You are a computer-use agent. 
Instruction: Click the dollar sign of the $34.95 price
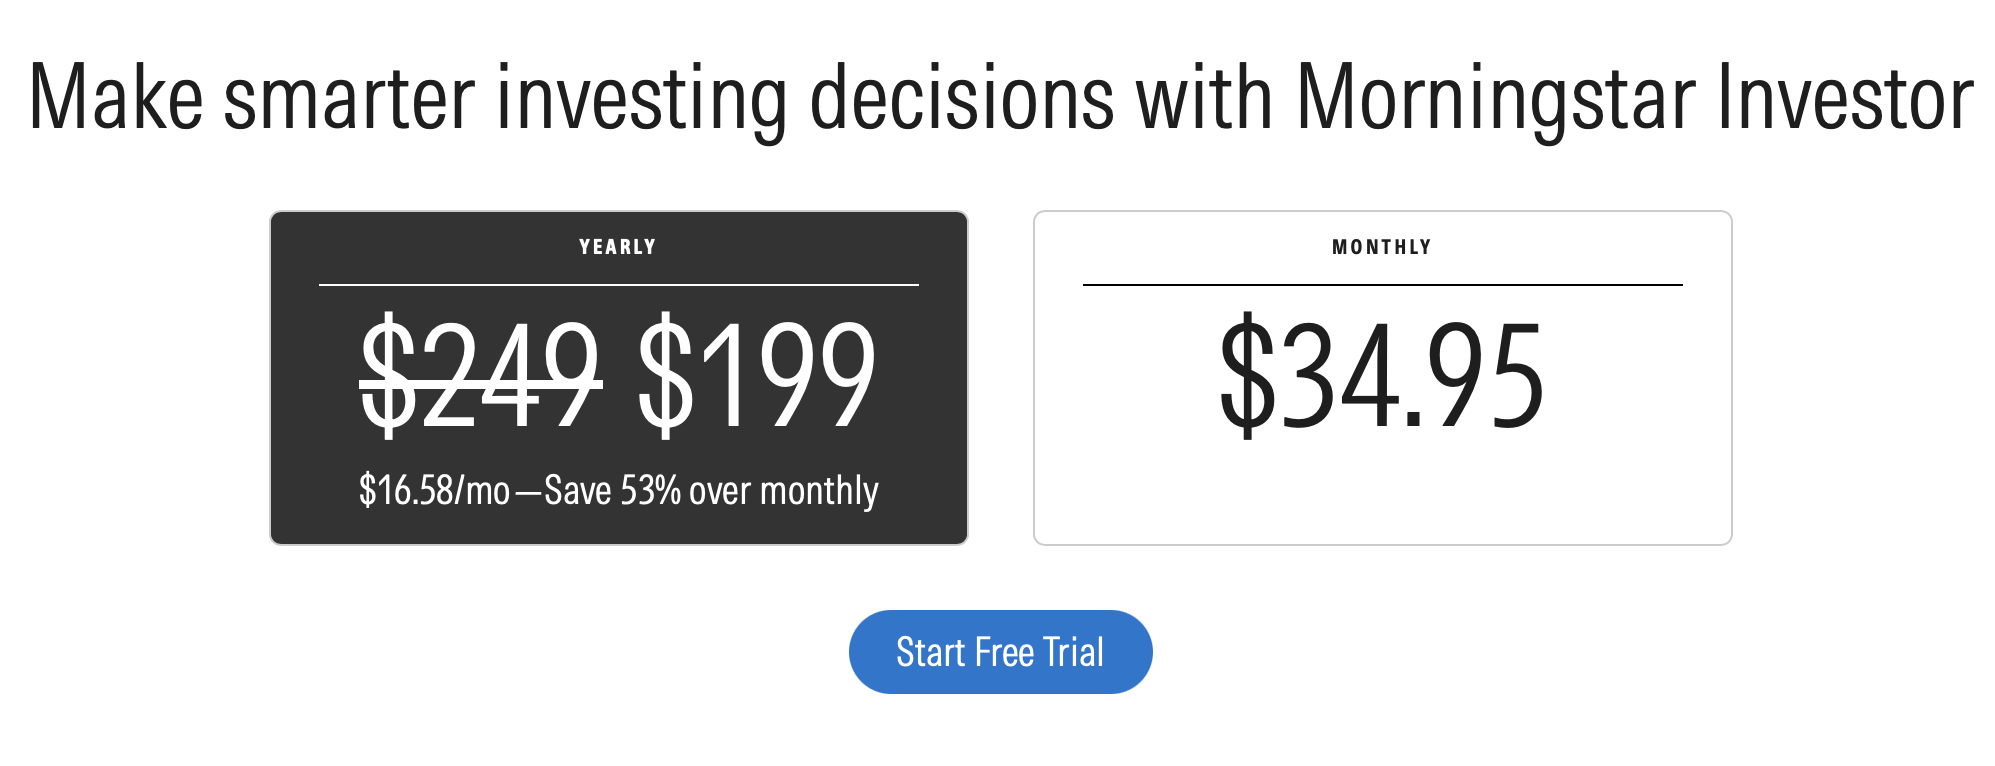pos(1248,375)
